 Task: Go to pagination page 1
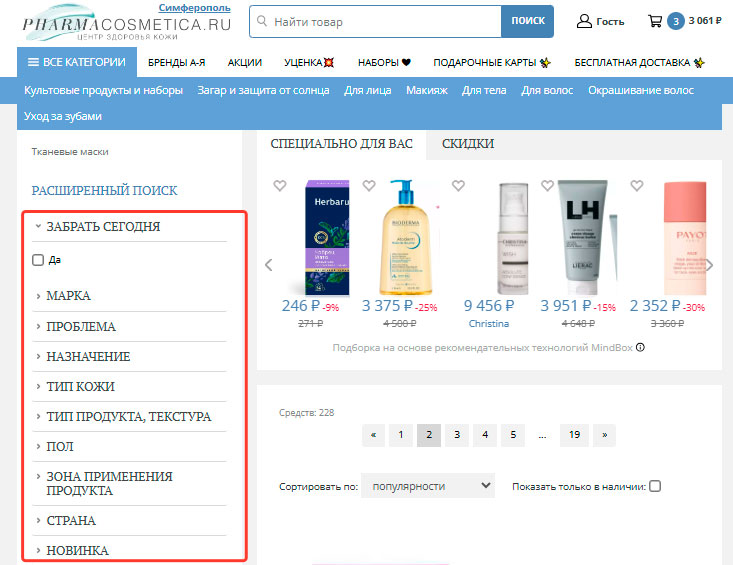pyautogui.click(x=401, y=435)
